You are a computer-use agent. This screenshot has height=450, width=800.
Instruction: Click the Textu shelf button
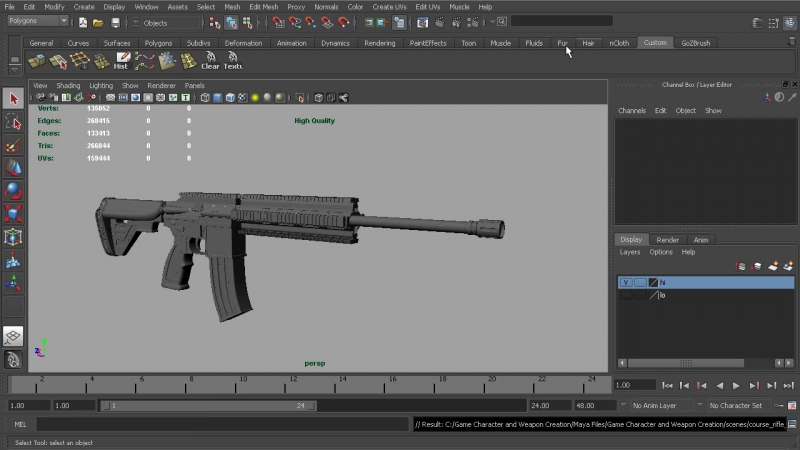point(233,61)
